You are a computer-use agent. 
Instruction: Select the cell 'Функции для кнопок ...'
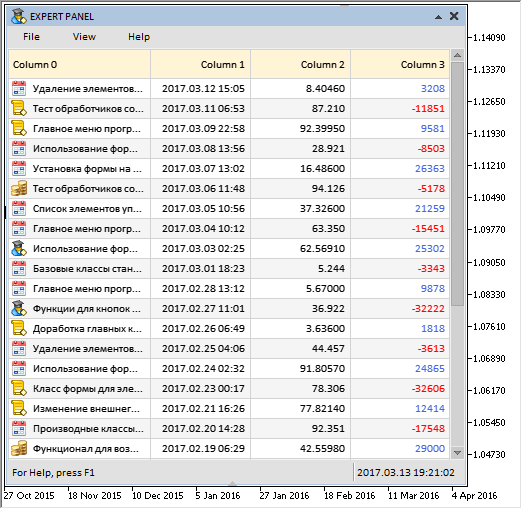coord(79,309)
